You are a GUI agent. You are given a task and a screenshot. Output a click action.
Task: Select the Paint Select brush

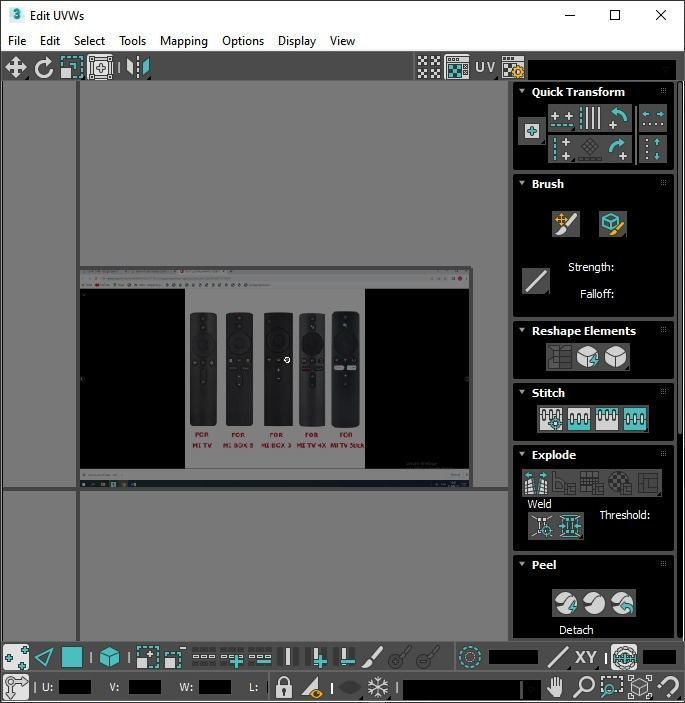[372, 658]
